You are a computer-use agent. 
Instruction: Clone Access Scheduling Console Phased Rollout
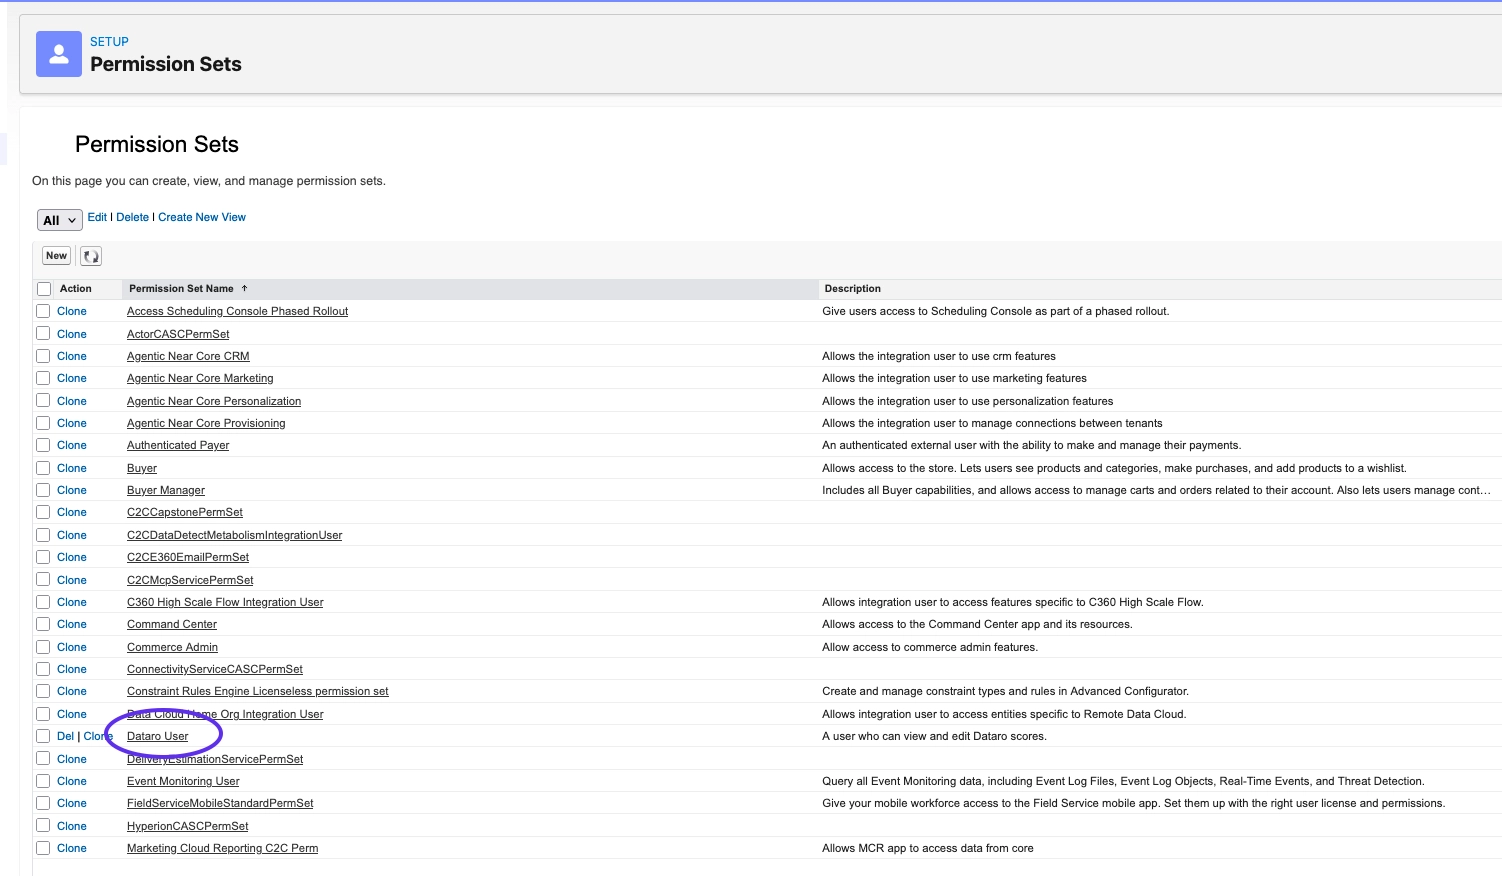click(72, 311)
